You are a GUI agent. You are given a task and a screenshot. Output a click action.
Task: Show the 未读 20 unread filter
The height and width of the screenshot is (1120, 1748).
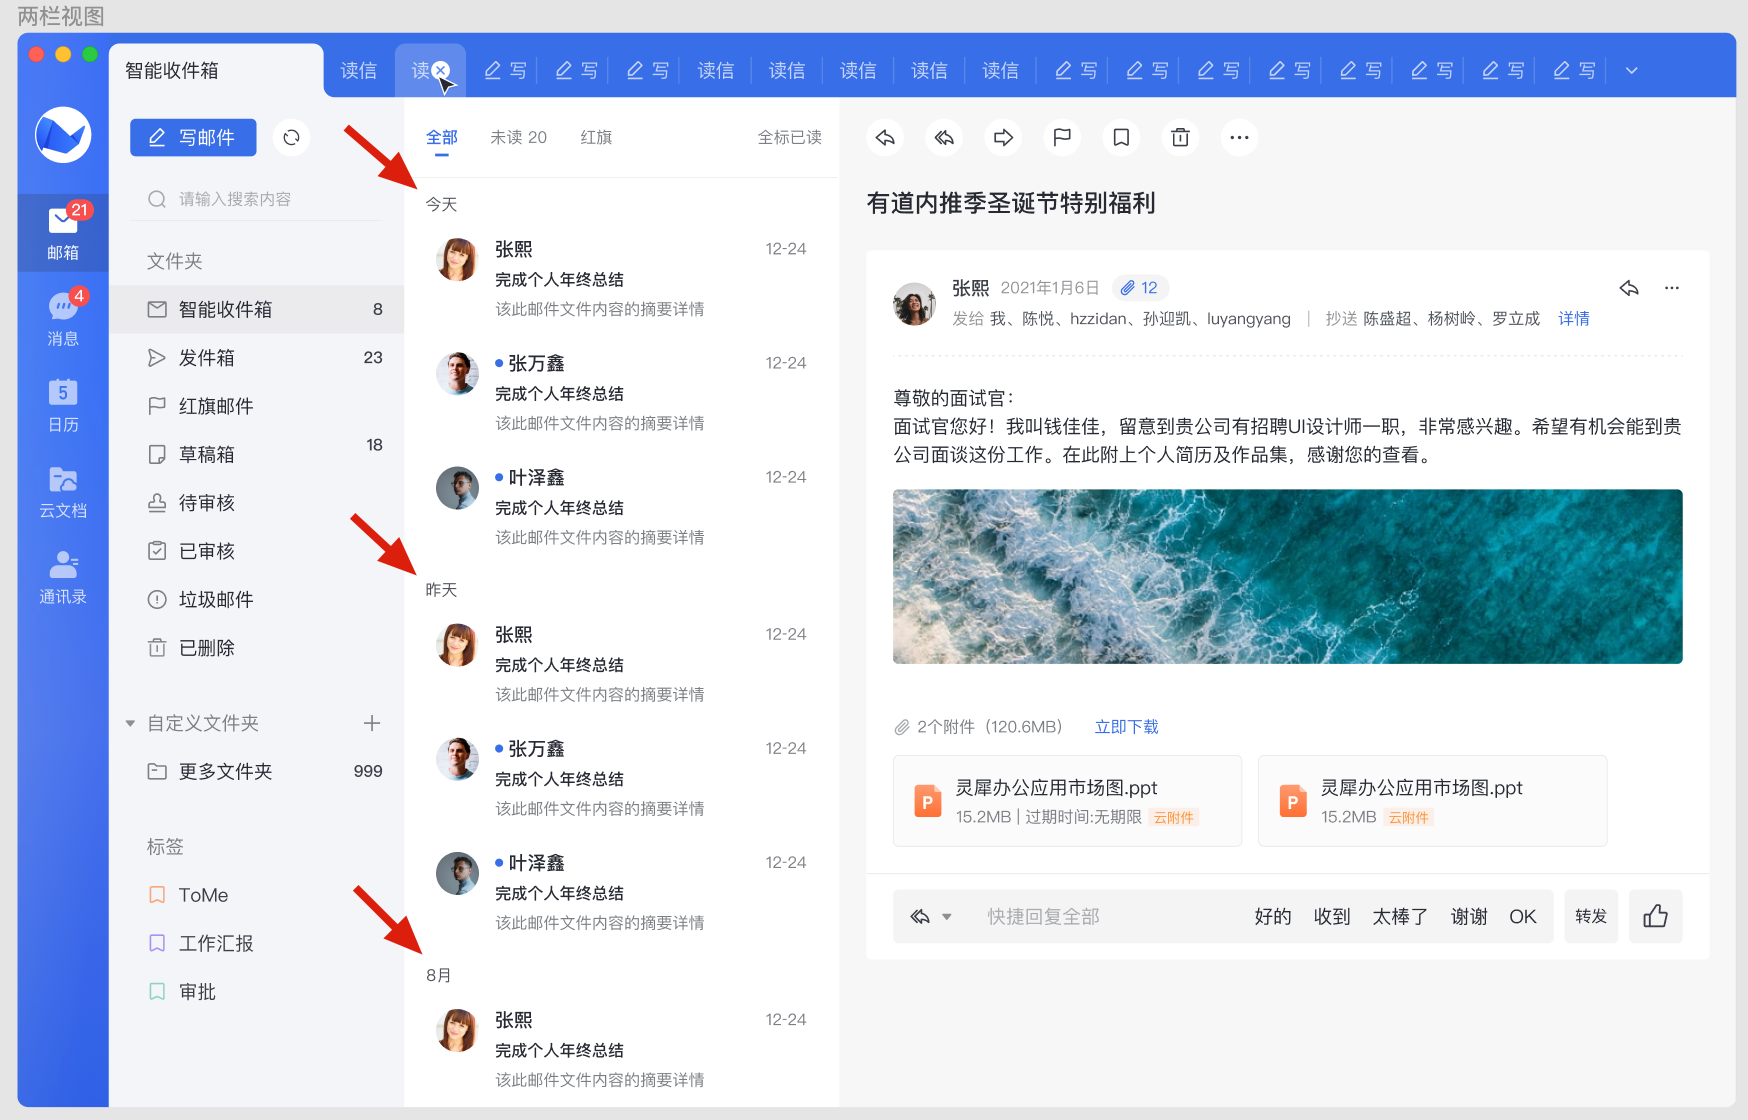(518, 137)
